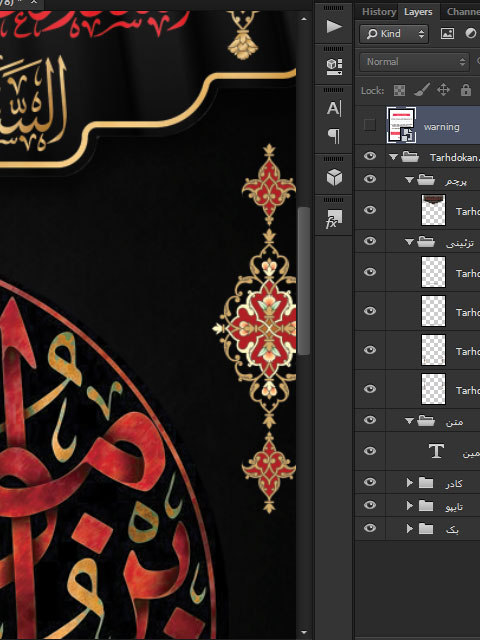Toggle visibility of پرچم group

coord(370,179)
